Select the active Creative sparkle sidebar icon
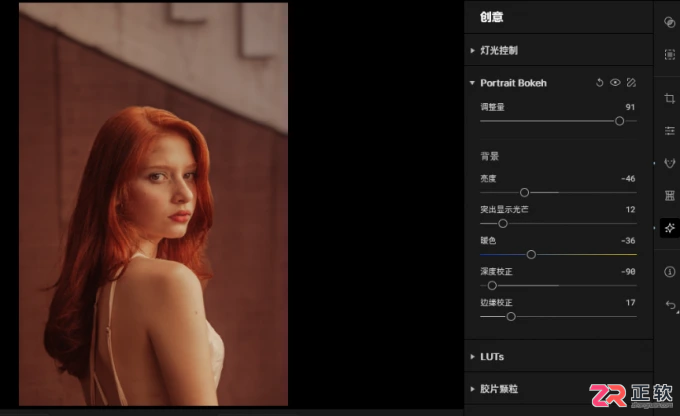This screenshot has width=680, height=416. (670, 228)
